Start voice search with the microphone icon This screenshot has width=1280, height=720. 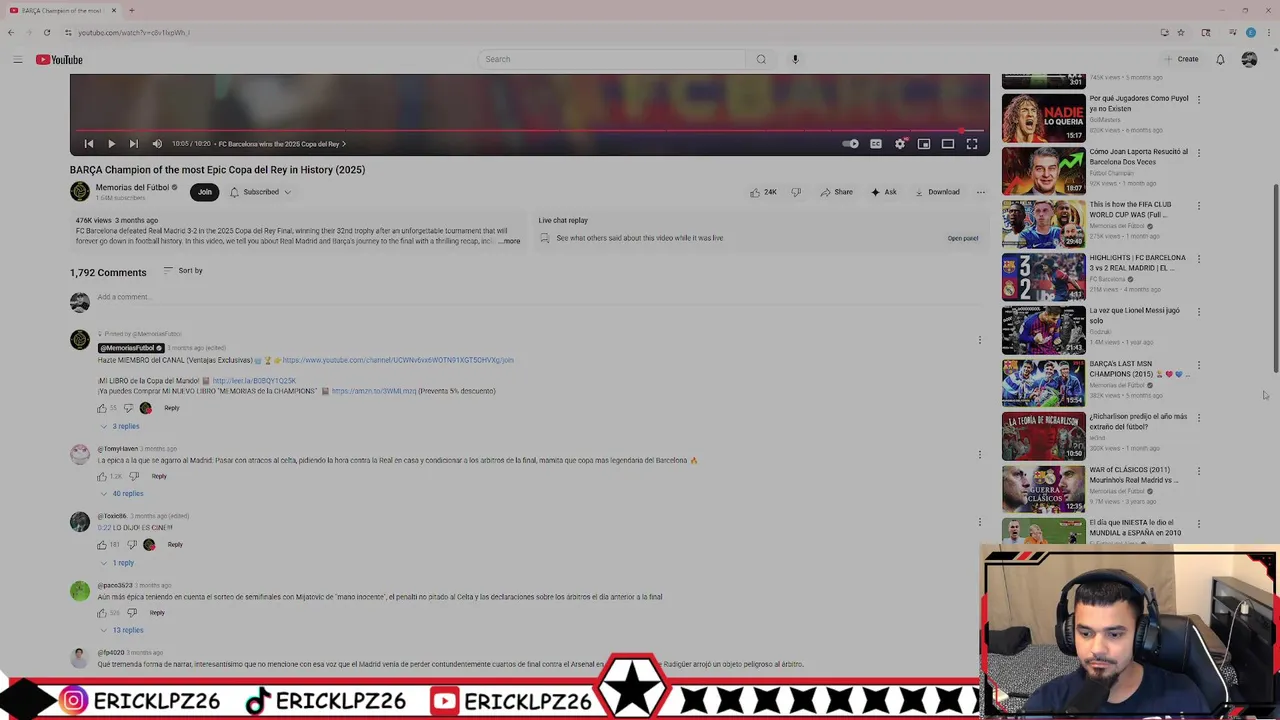coord(795,59)
